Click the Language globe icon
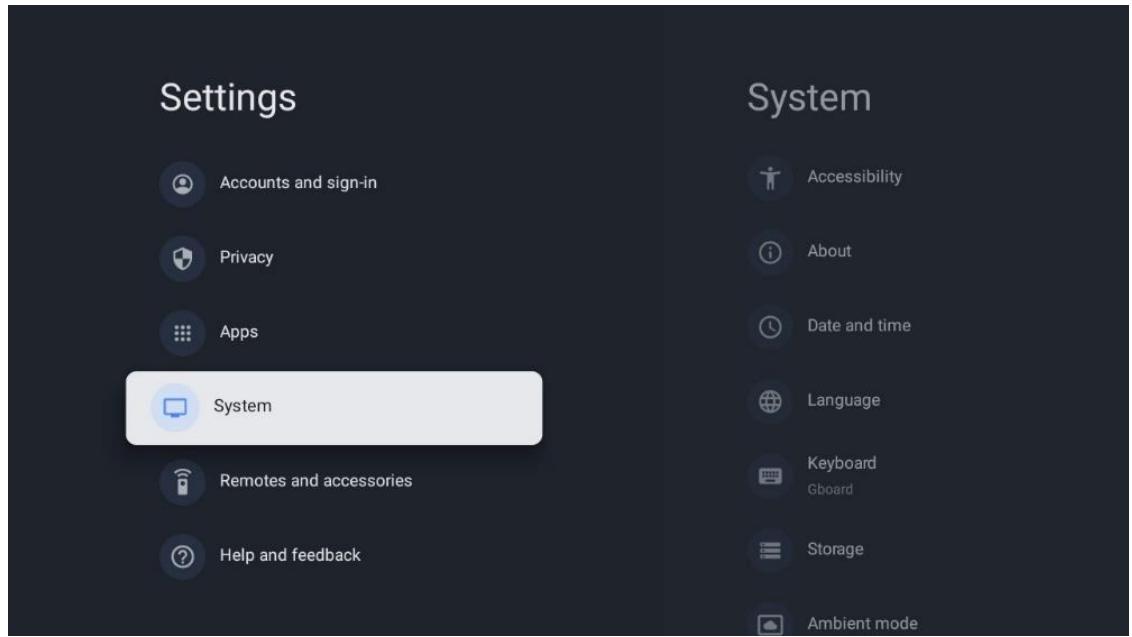The height and width of the screenshot is (637, 1132). [x=770, y=401]
